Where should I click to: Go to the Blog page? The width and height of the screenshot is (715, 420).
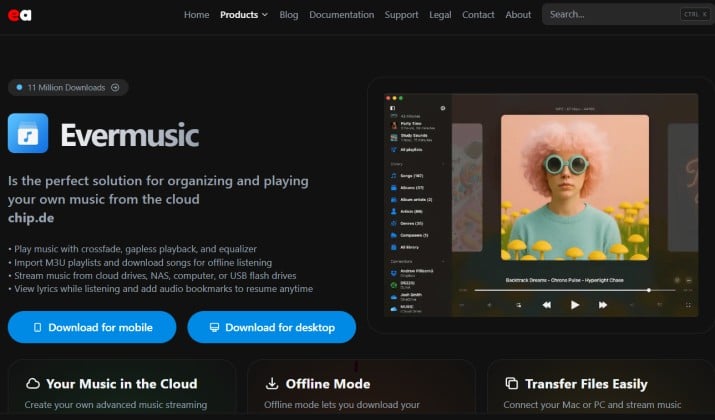pos(289,15)
